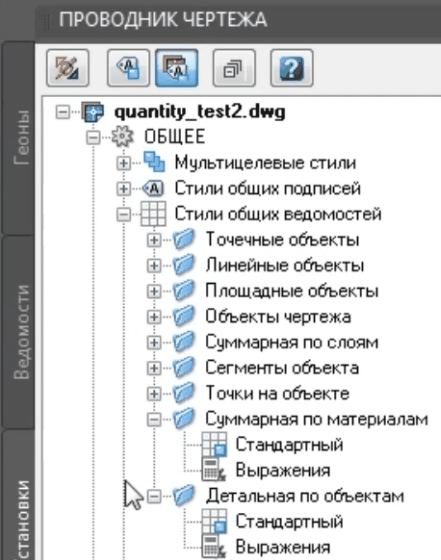Viewport: 441px width, 560px height.
Task: Select the Линейные объекты label
Action: (x=285, y=265)
